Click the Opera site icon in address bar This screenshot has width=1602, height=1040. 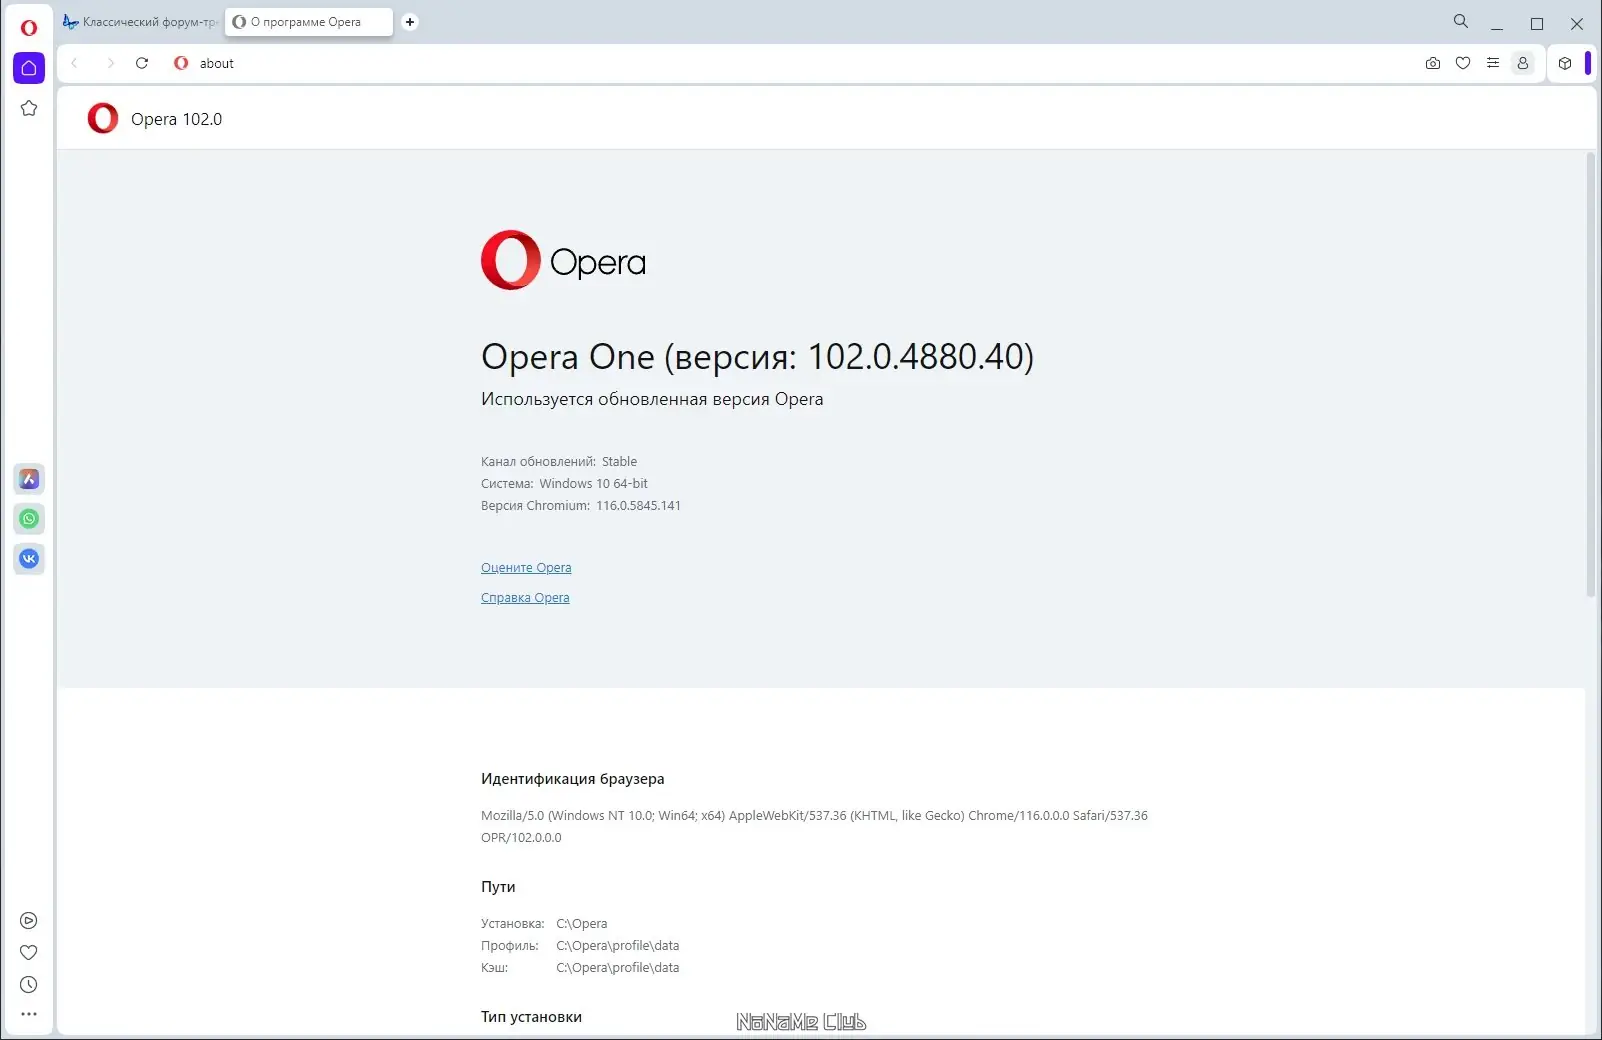181,63
